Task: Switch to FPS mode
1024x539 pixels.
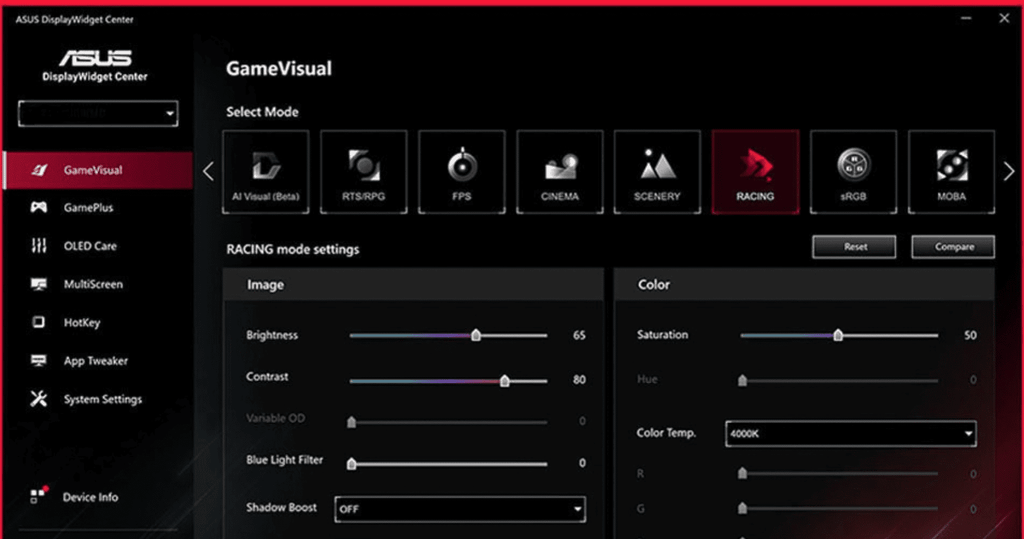Action: (462, 172)
